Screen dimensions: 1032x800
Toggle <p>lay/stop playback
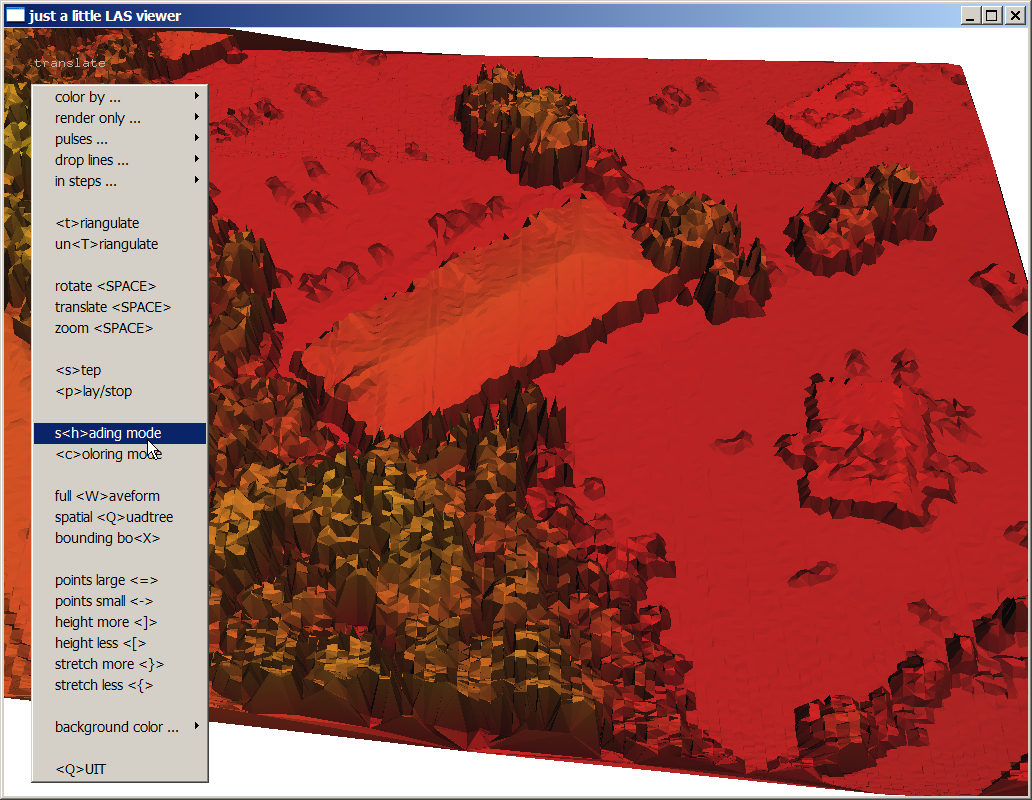pos(93,391)
